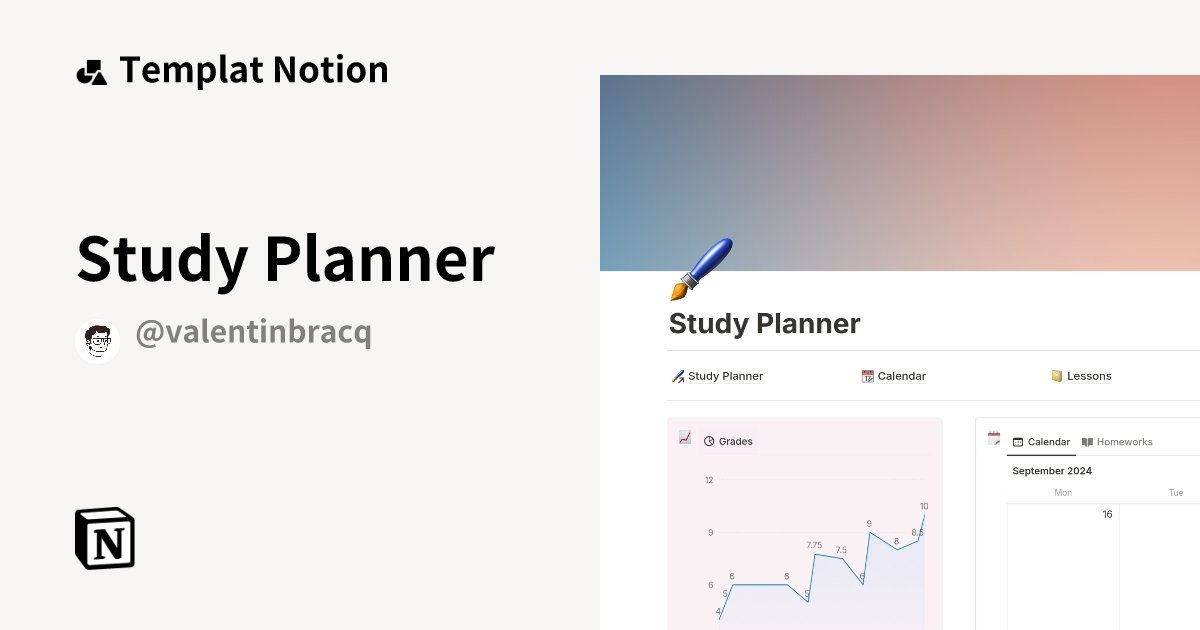Click the Notion logo in the bottom-left corner
Image resolution: width=1200 pixels, height=630 pixels.
(x=104, y=538)
